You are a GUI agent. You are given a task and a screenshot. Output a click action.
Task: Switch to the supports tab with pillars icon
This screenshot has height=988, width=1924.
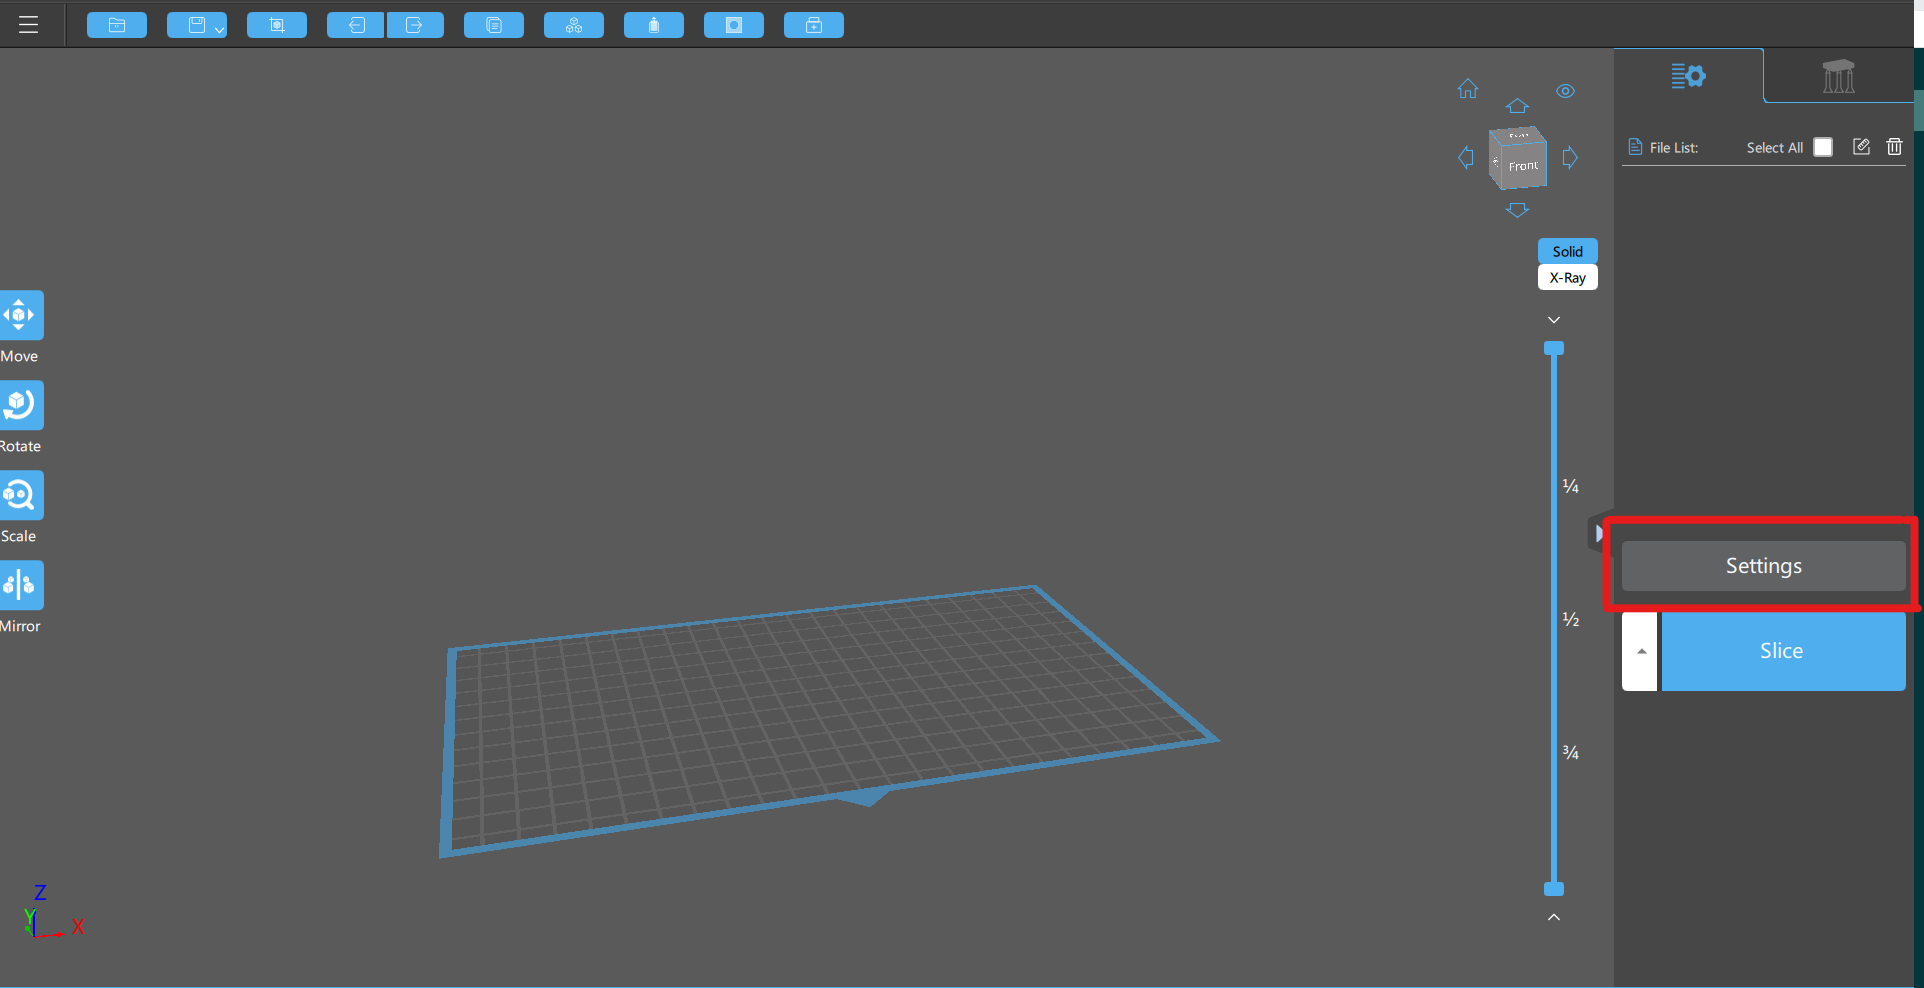pos(1838,76)
